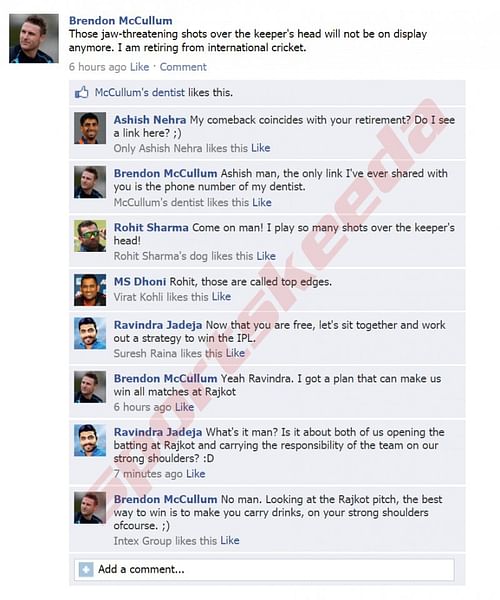
Task: Like the comment liked by Suresh Raina
Action: (x=235, y=353)
